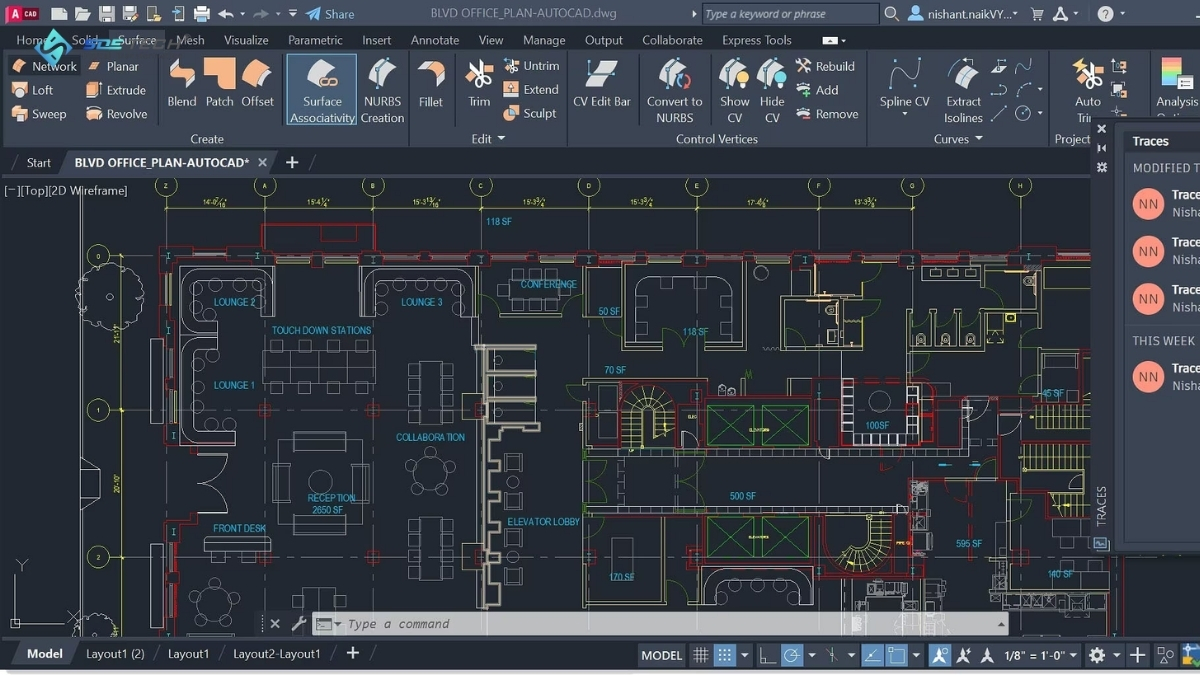
Task: Toggle snap mode in status bar
Action: tap(724, 655)
